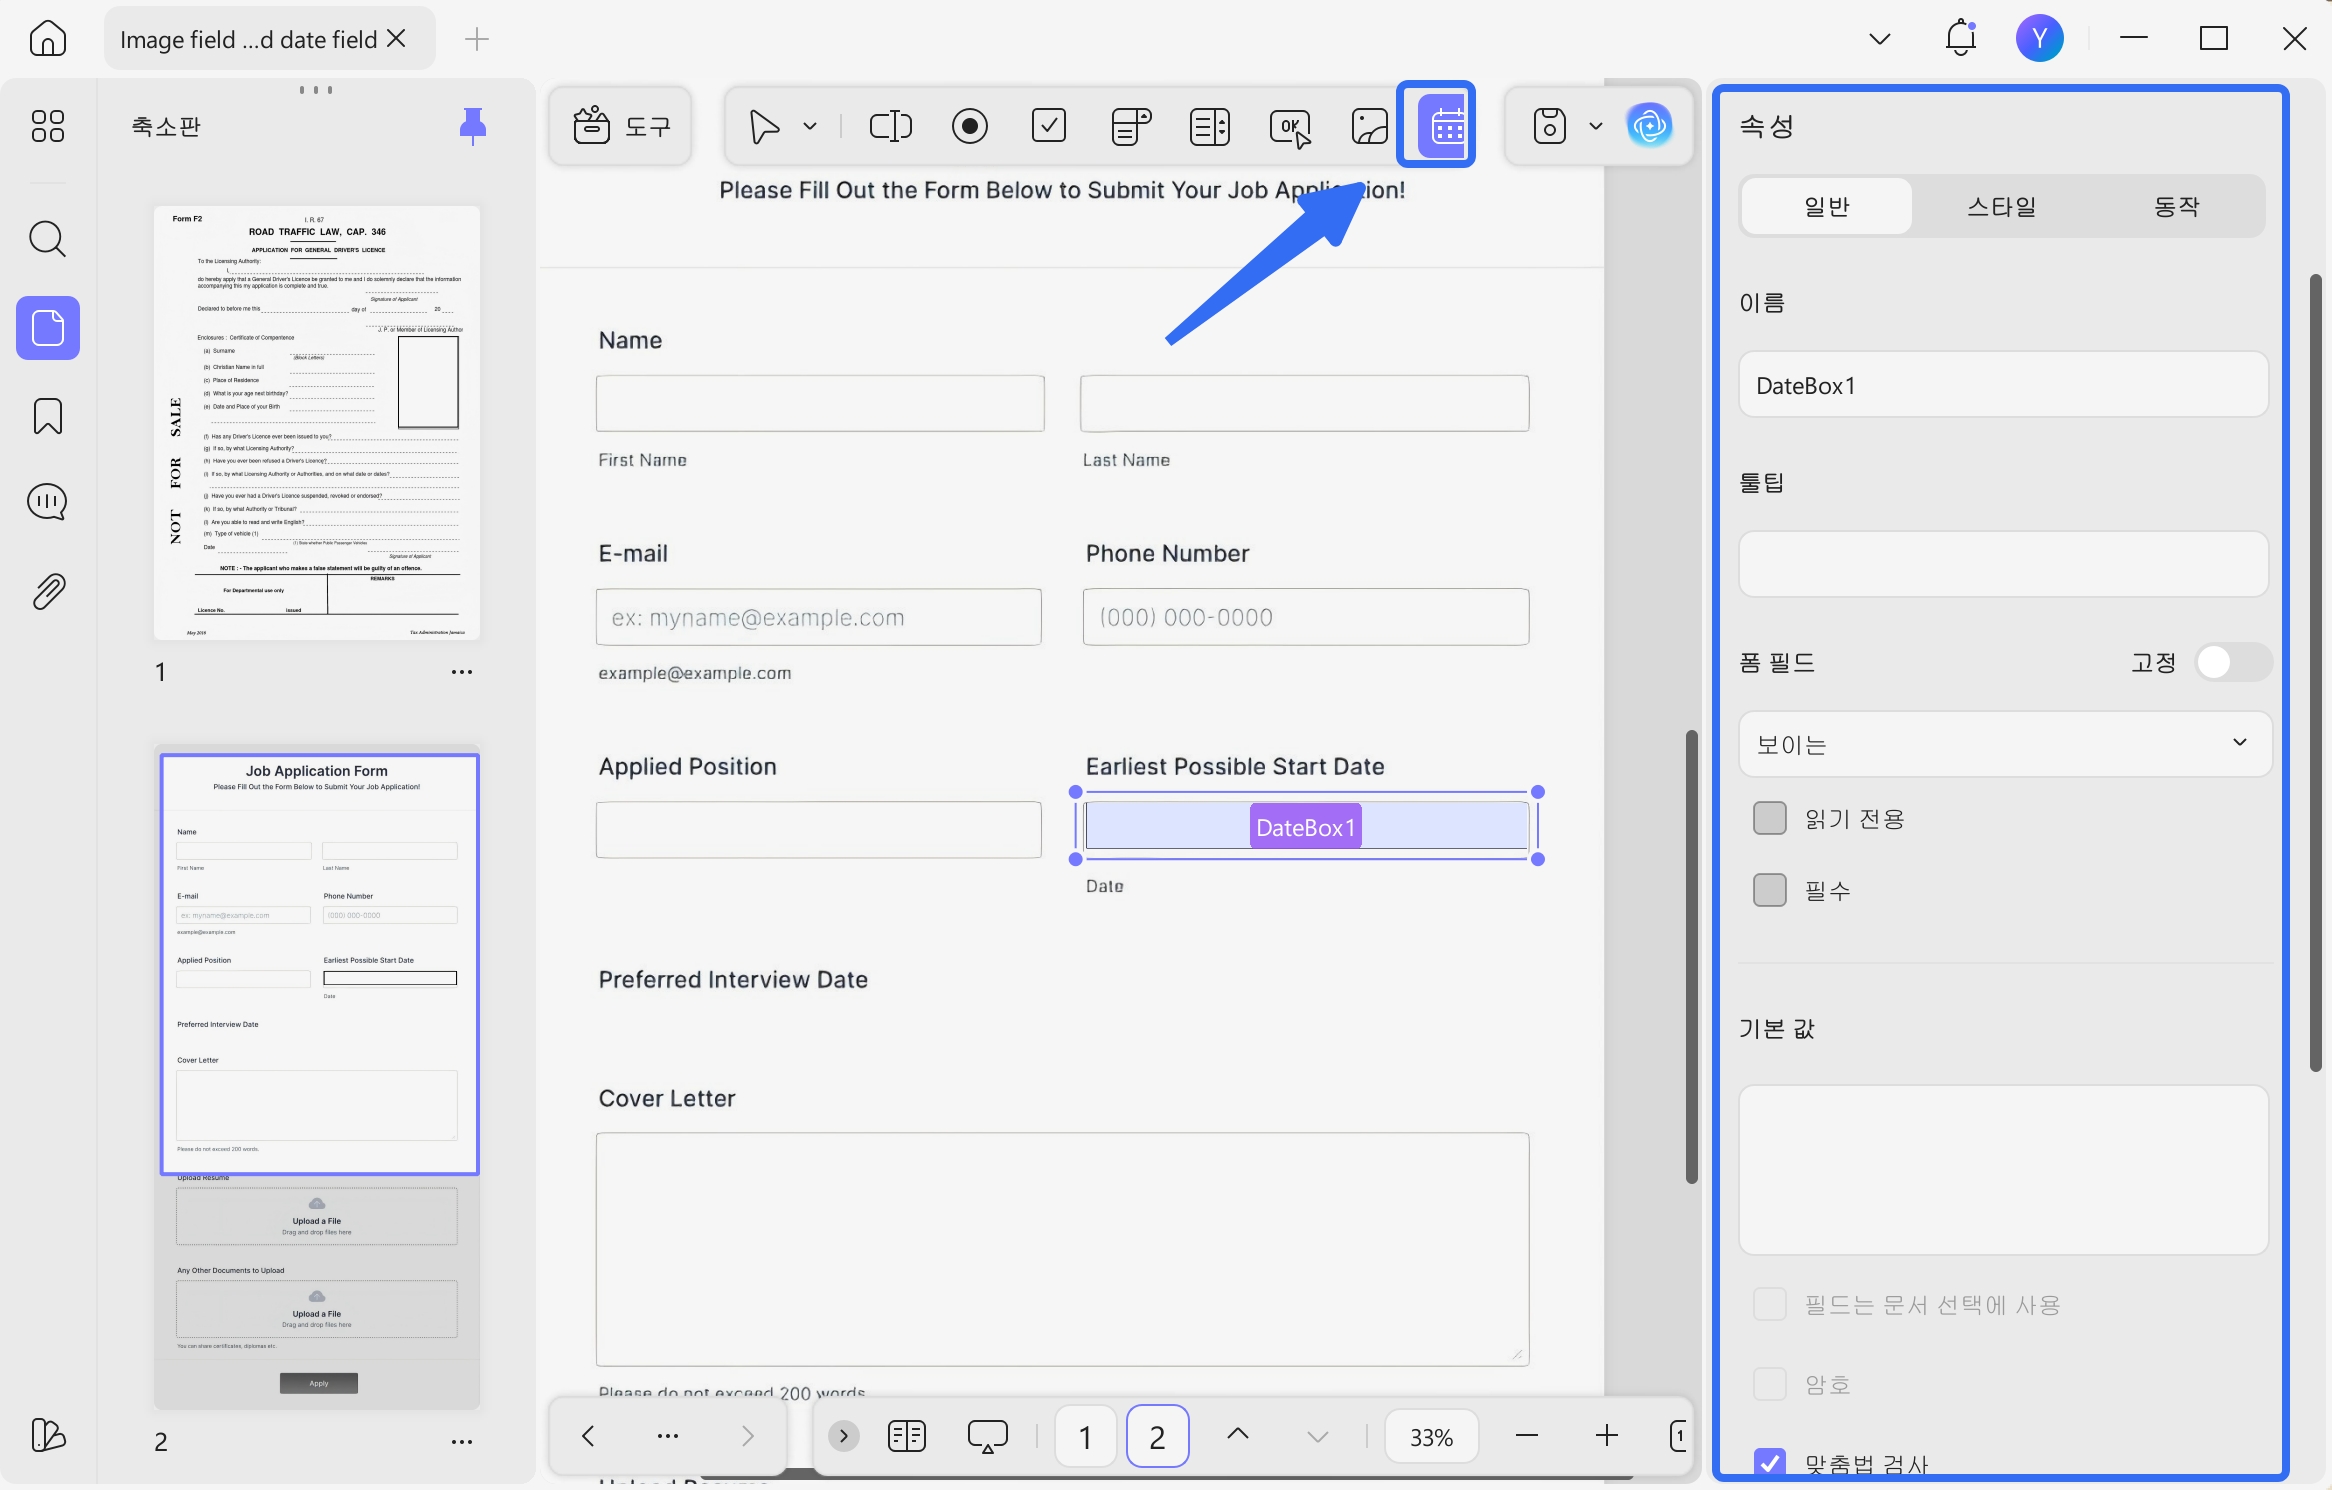Click the zoom in plus button

(x=1607, y=1436)
